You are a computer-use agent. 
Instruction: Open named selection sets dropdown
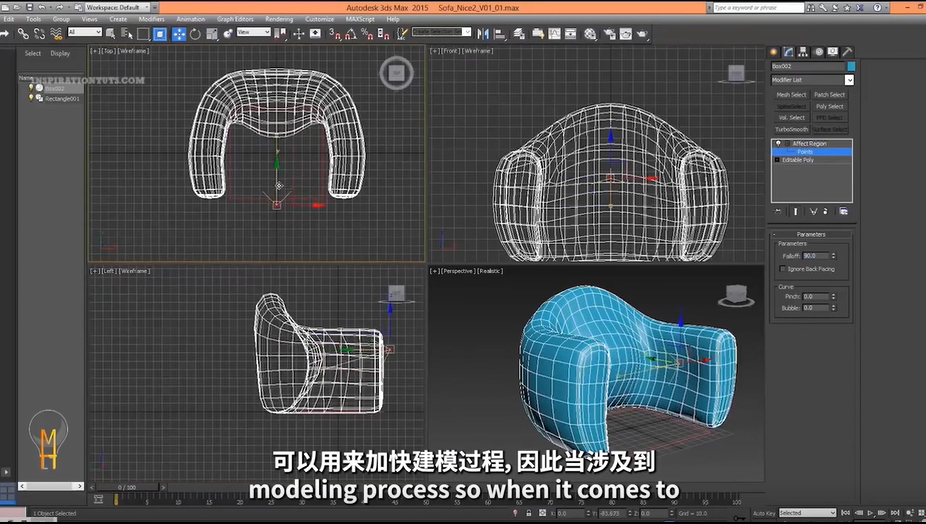tap(441, 32)
